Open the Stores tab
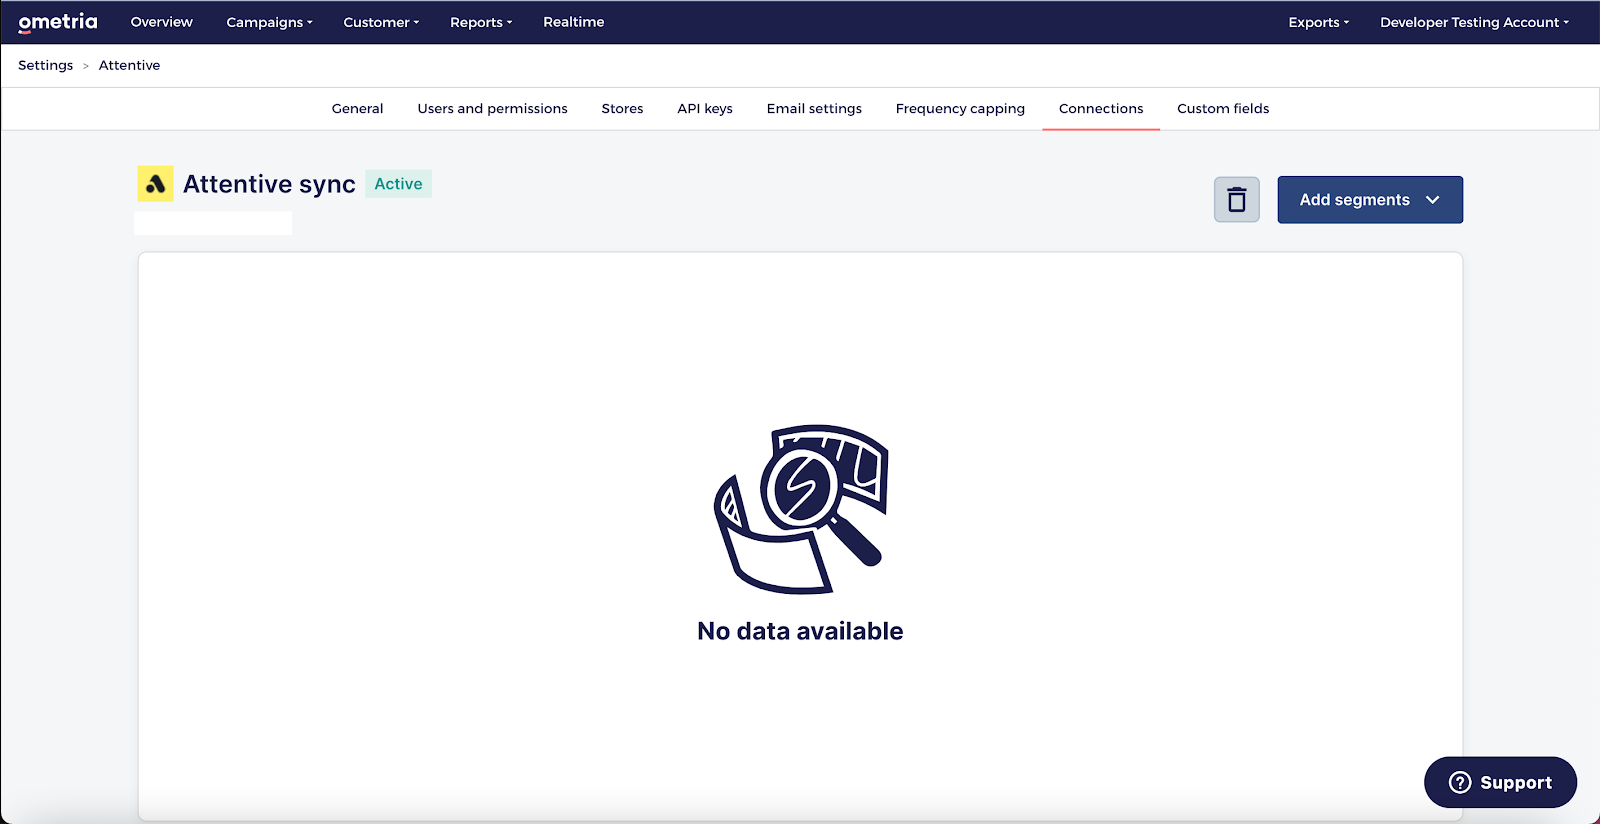 click(x=622, y=109)
